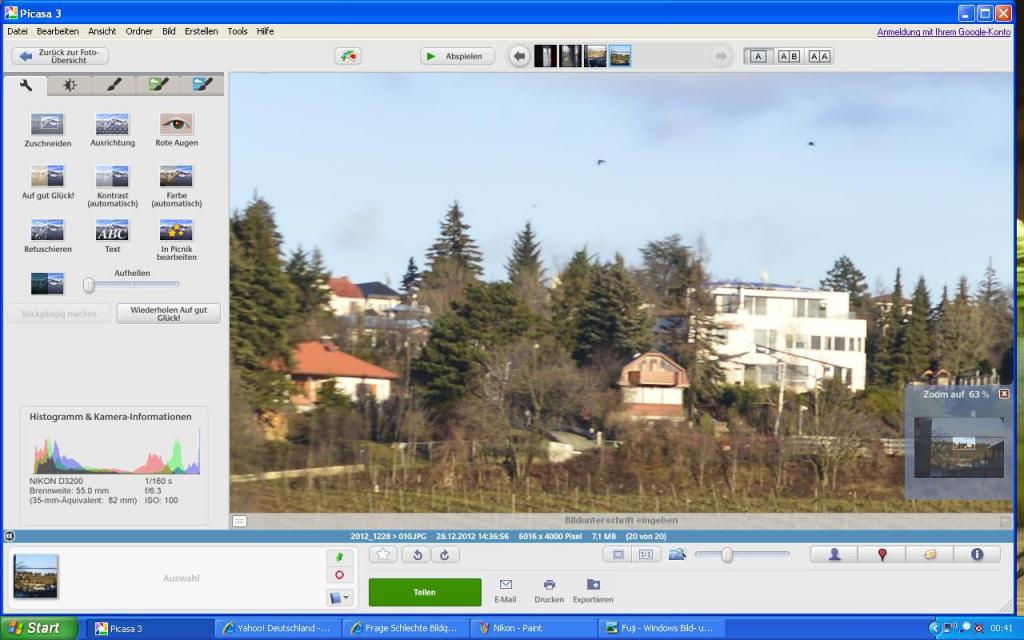Open the Ausrichtung straighten tool
This screenshot has width=1024, height=640.
point(112,129)
